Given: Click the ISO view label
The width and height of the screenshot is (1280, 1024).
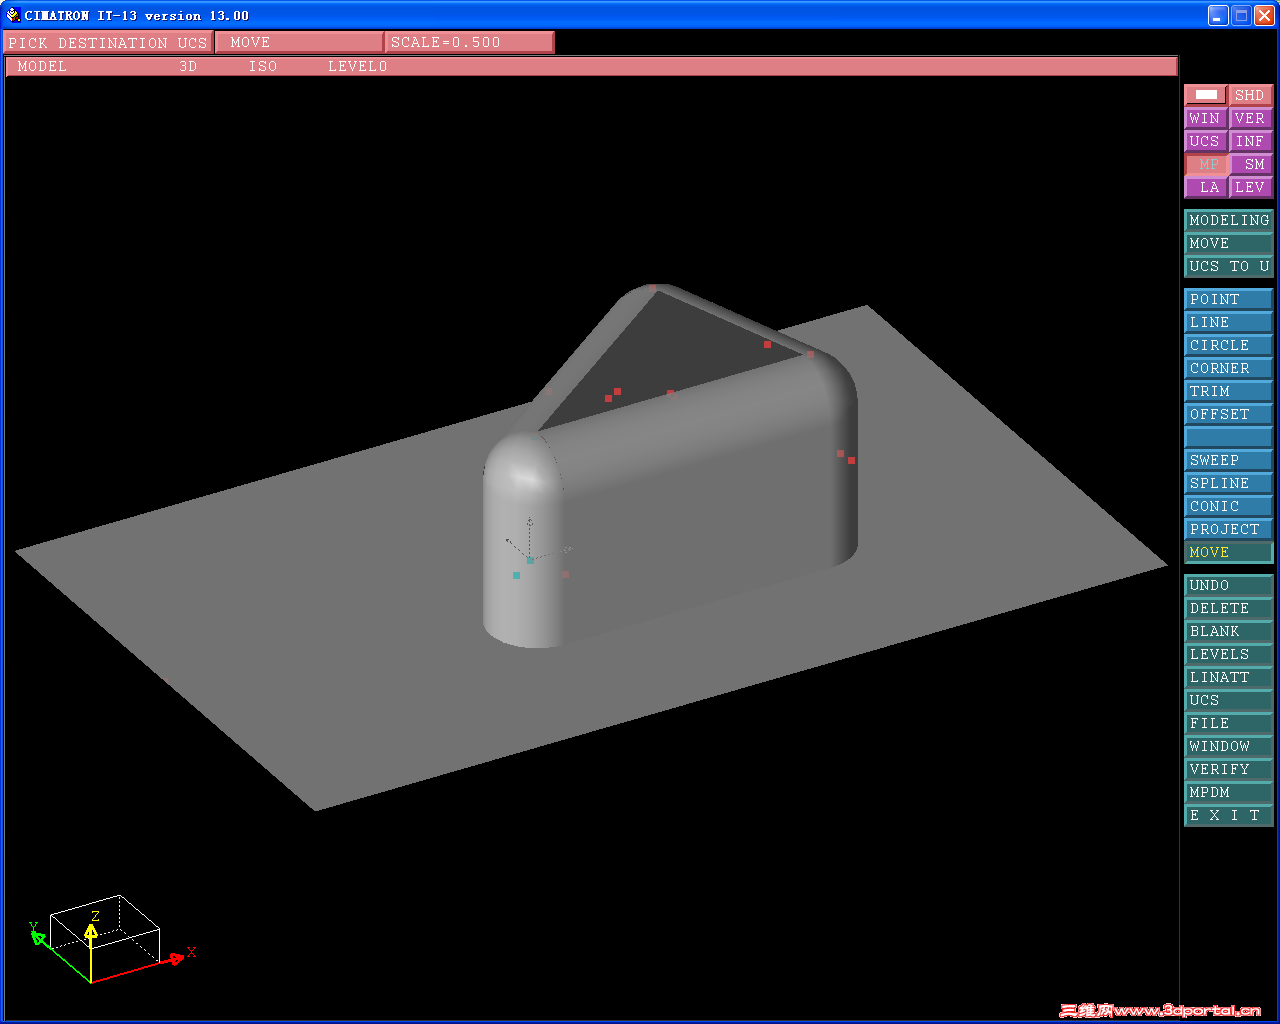Looking at the screenshot, I should [263, 66].
